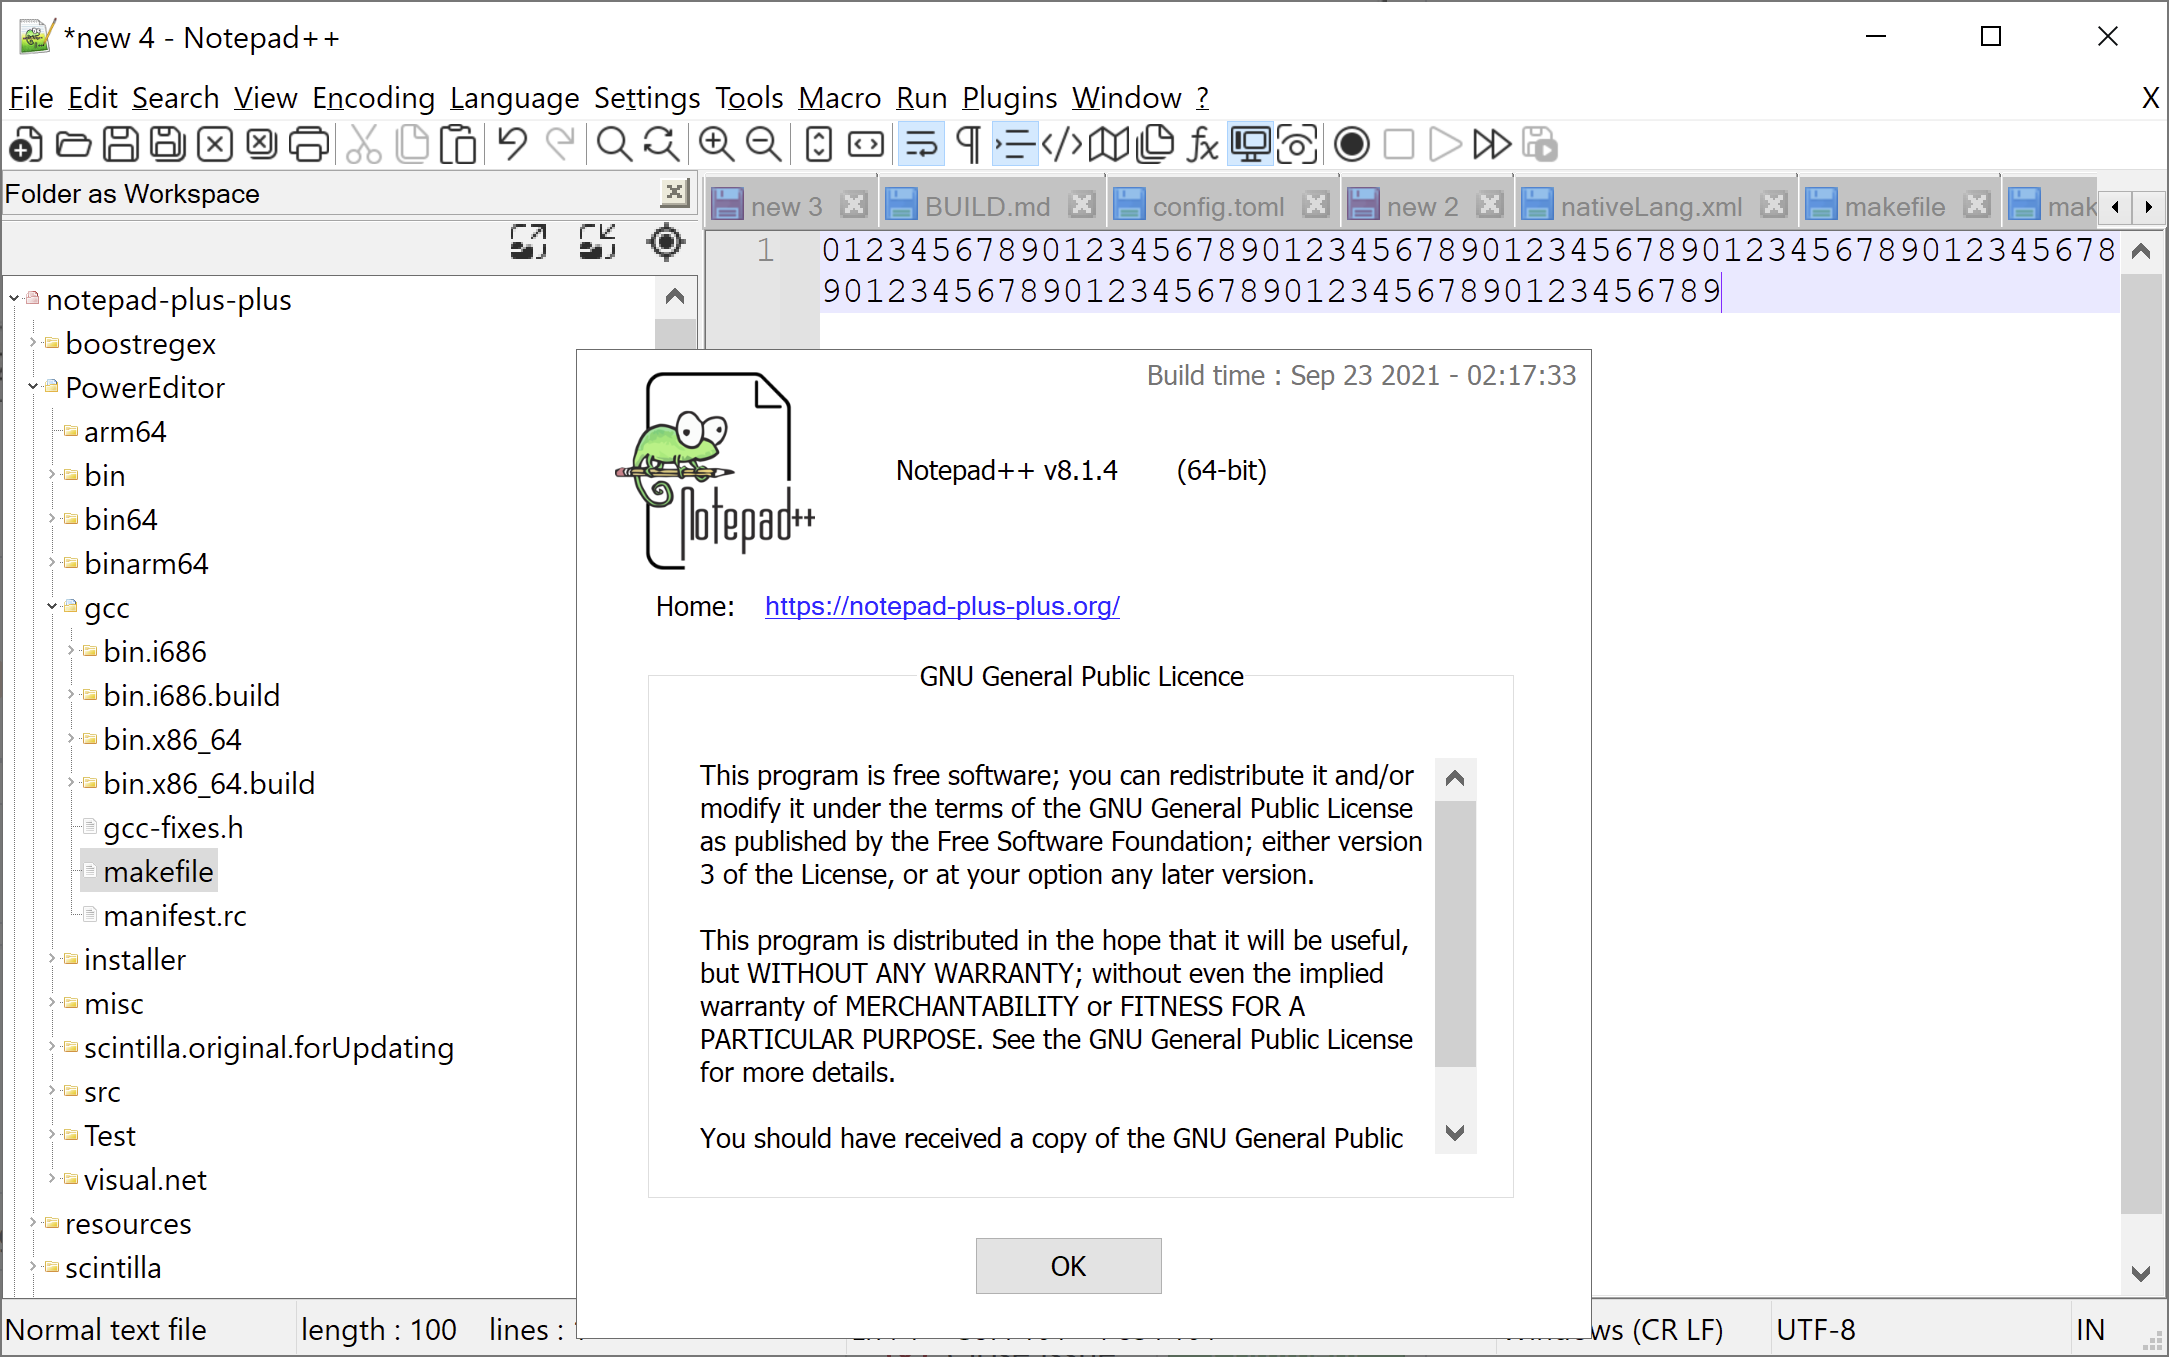Collapse the gcc folder

click(x=52, y=606)
